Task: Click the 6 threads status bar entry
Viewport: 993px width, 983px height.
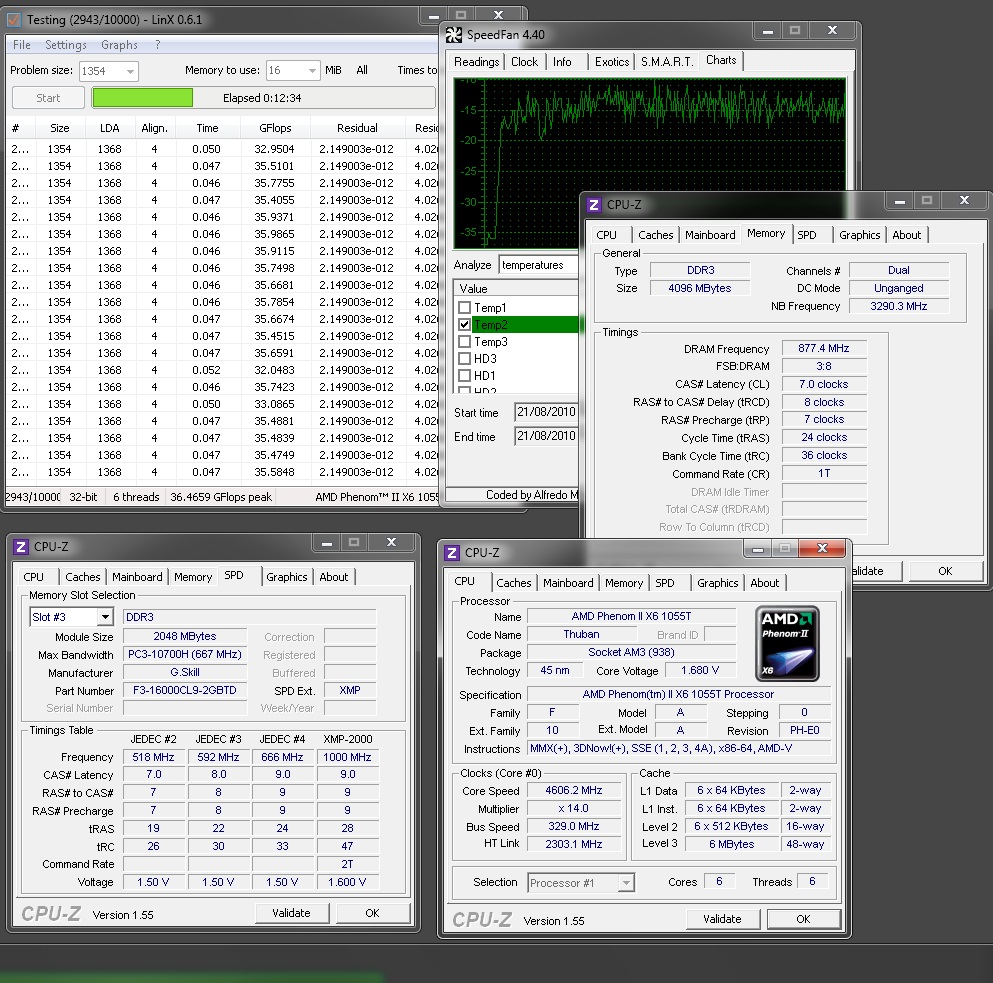Action: 136,497
